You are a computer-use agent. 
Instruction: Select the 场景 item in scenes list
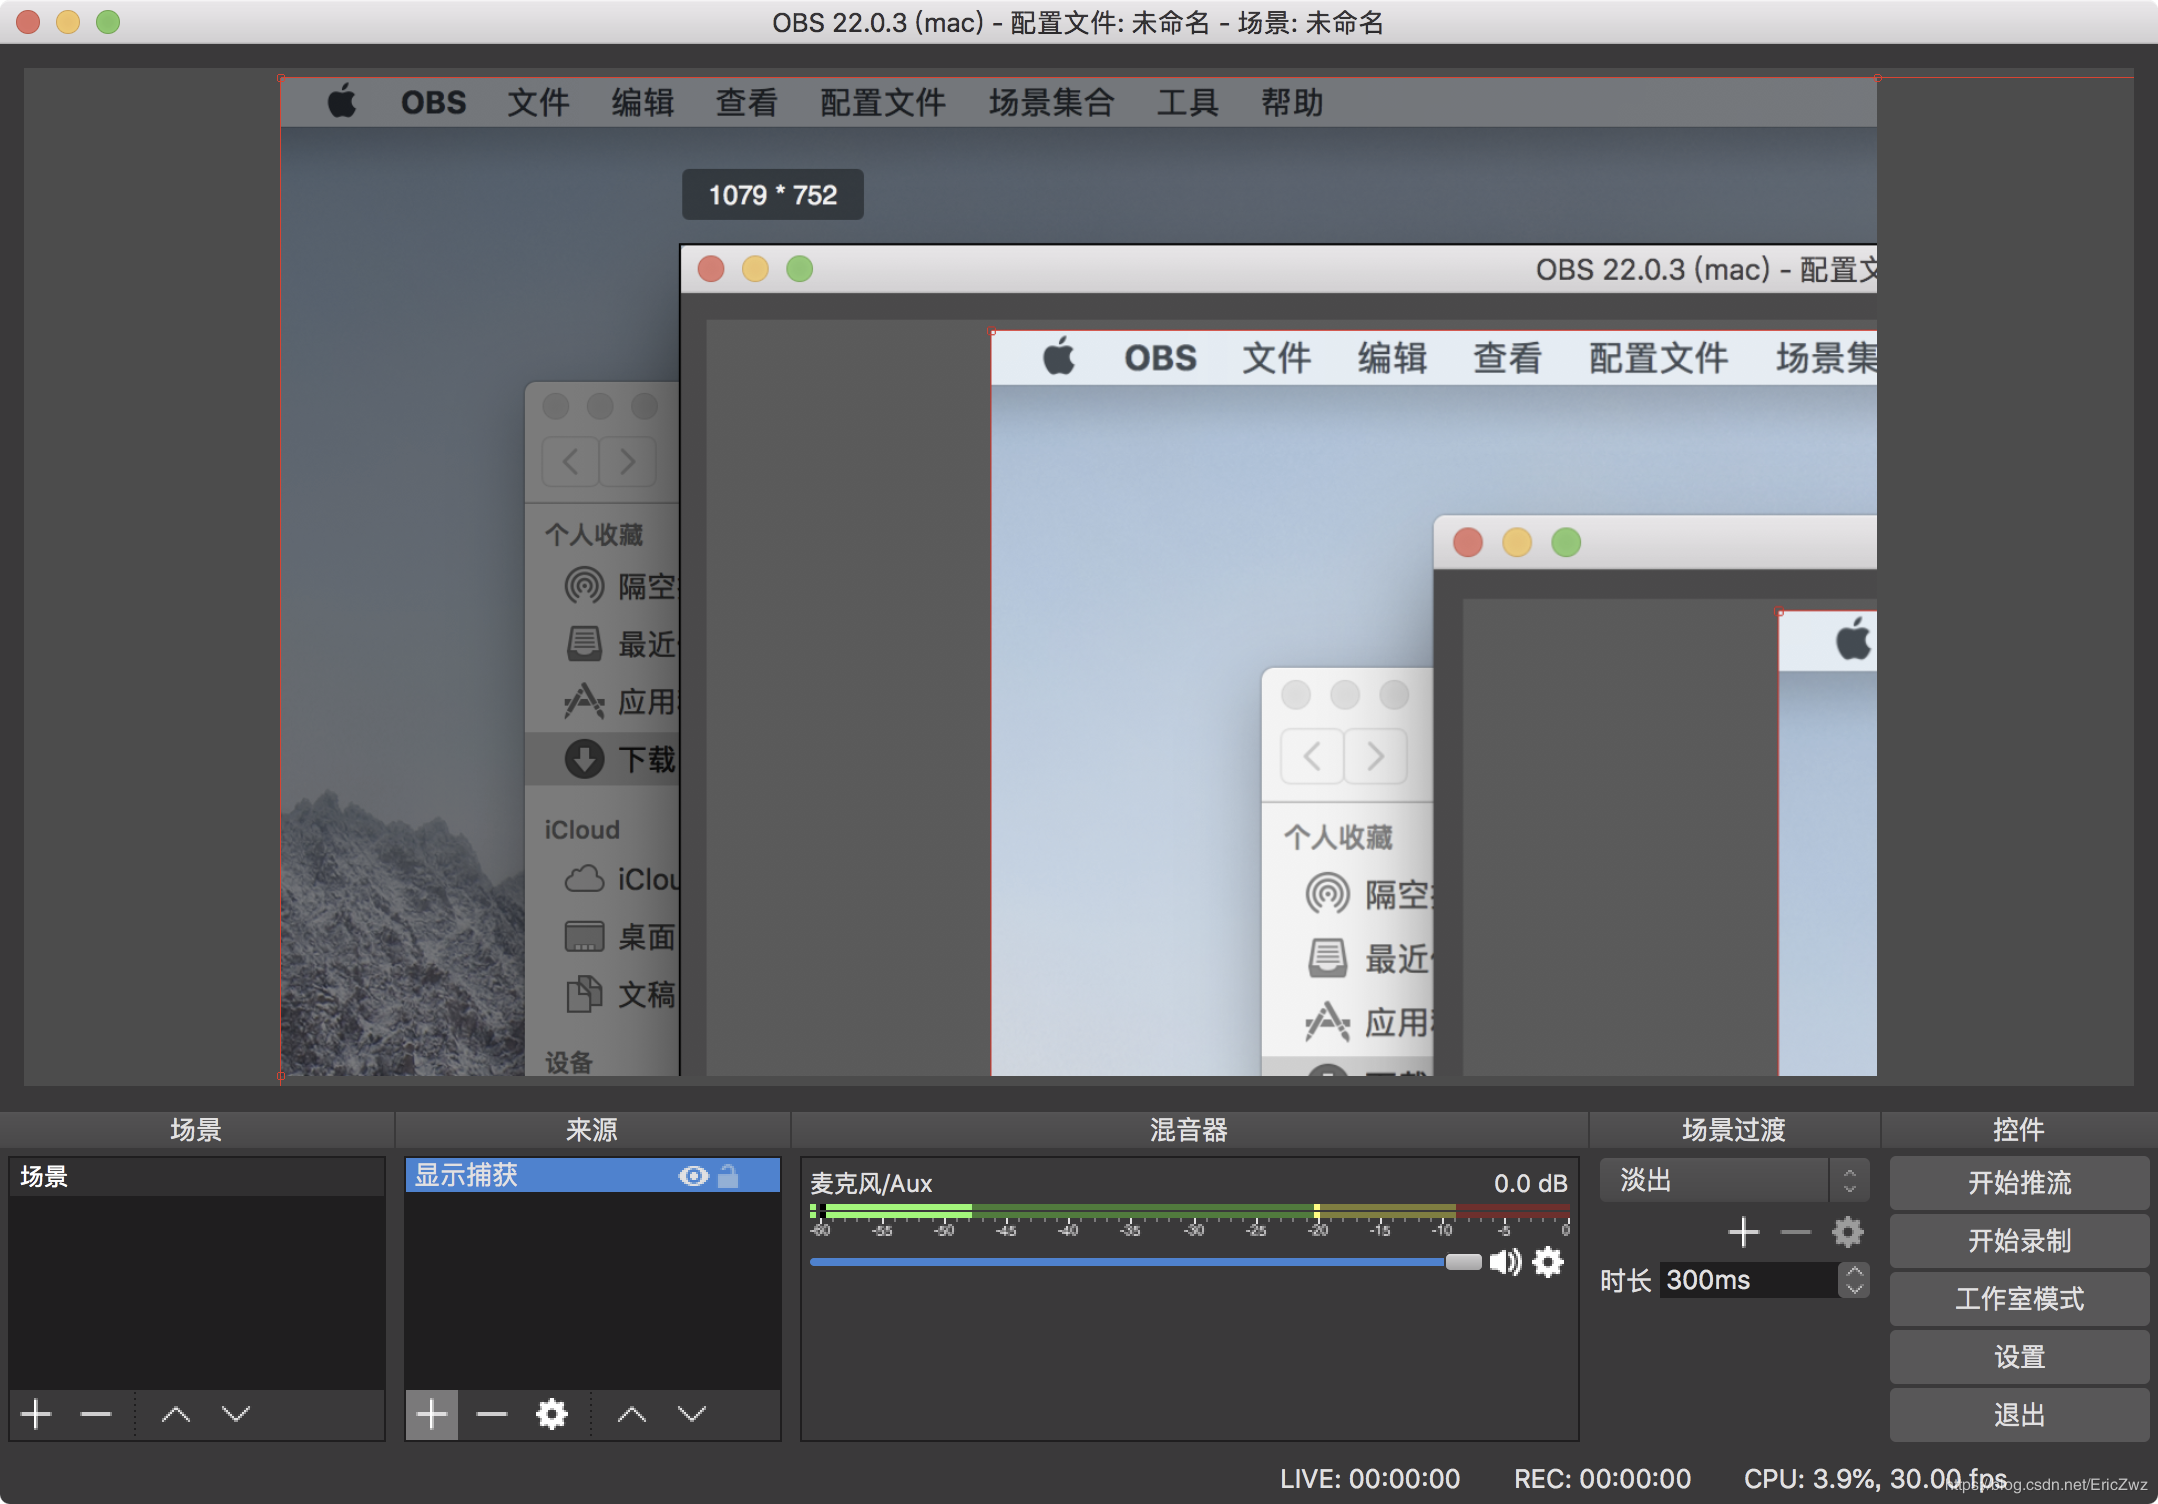point(197,1177)
